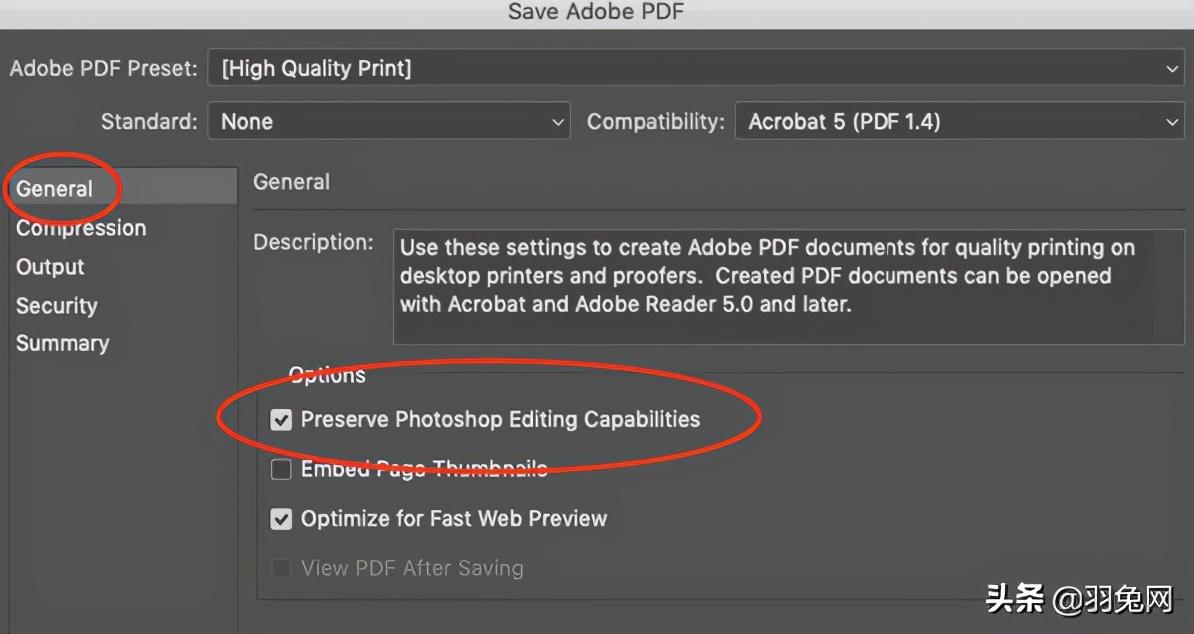Click the Description label text
1194x634 pixels.
pyautogui.click(x=313, y=242)
